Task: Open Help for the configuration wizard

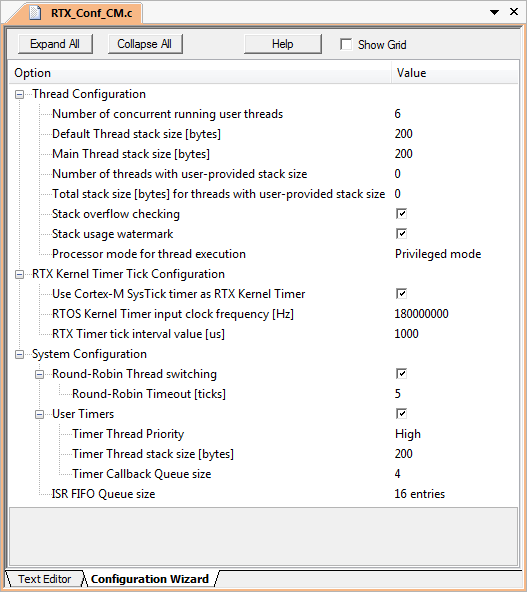Action: (283, 44)
